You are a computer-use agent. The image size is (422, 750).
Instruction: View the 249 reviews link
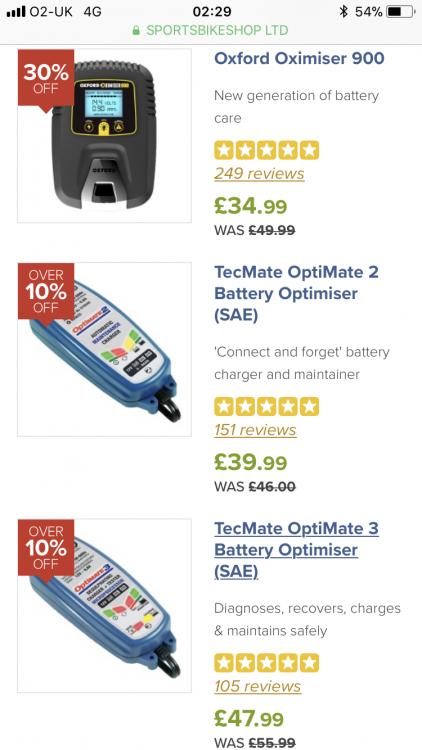pos(259,173)
